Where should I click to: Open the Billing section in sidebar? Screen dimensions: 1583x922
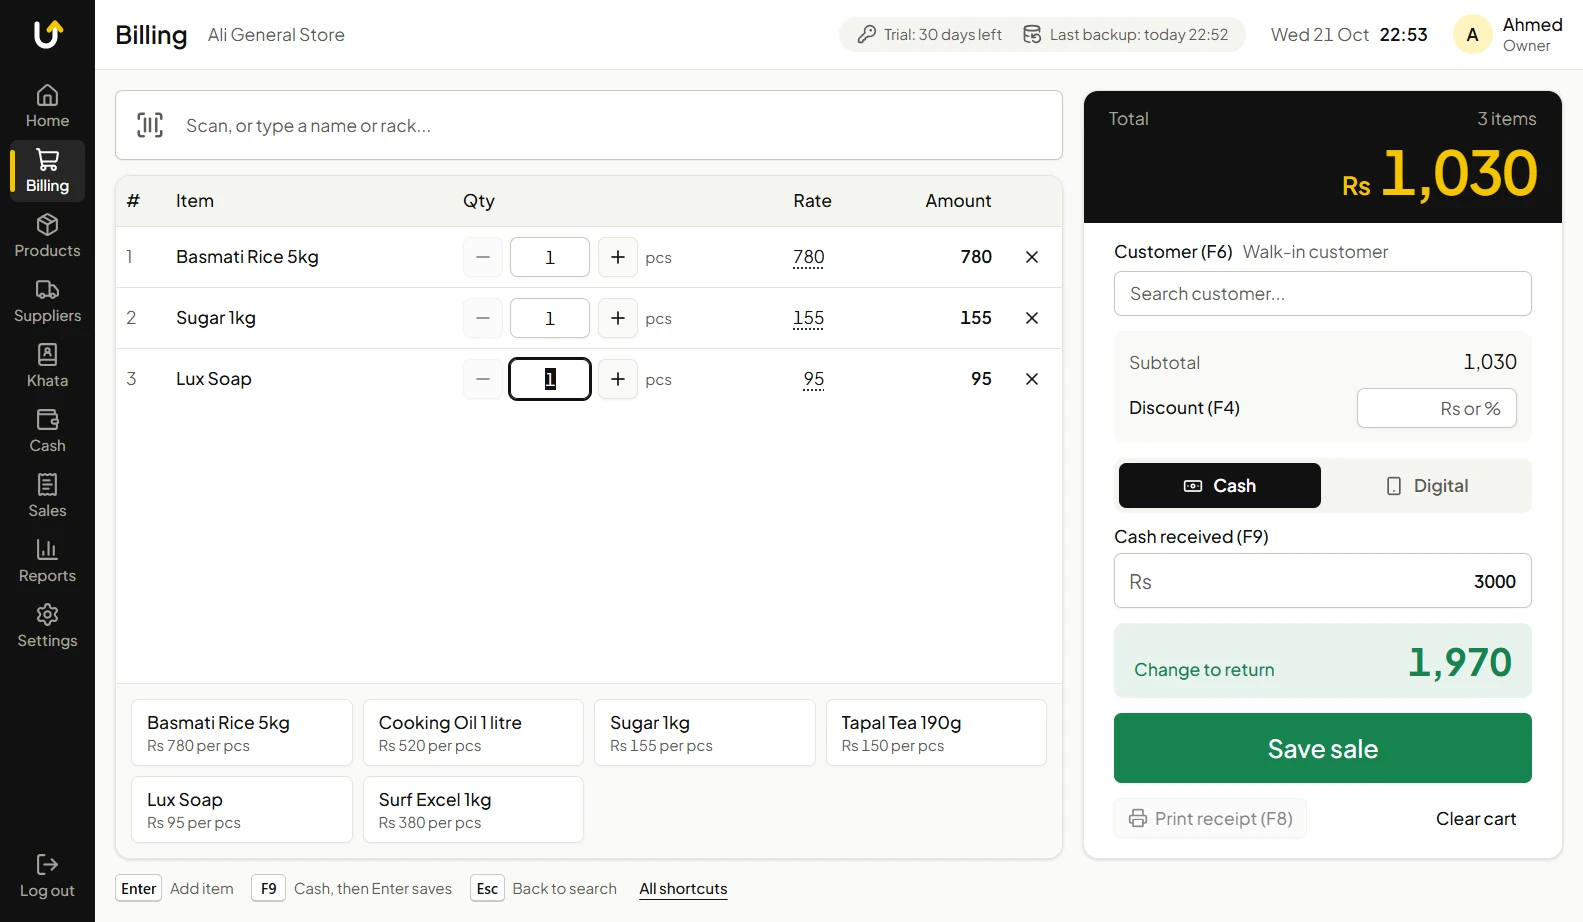[x=47, y=172]
